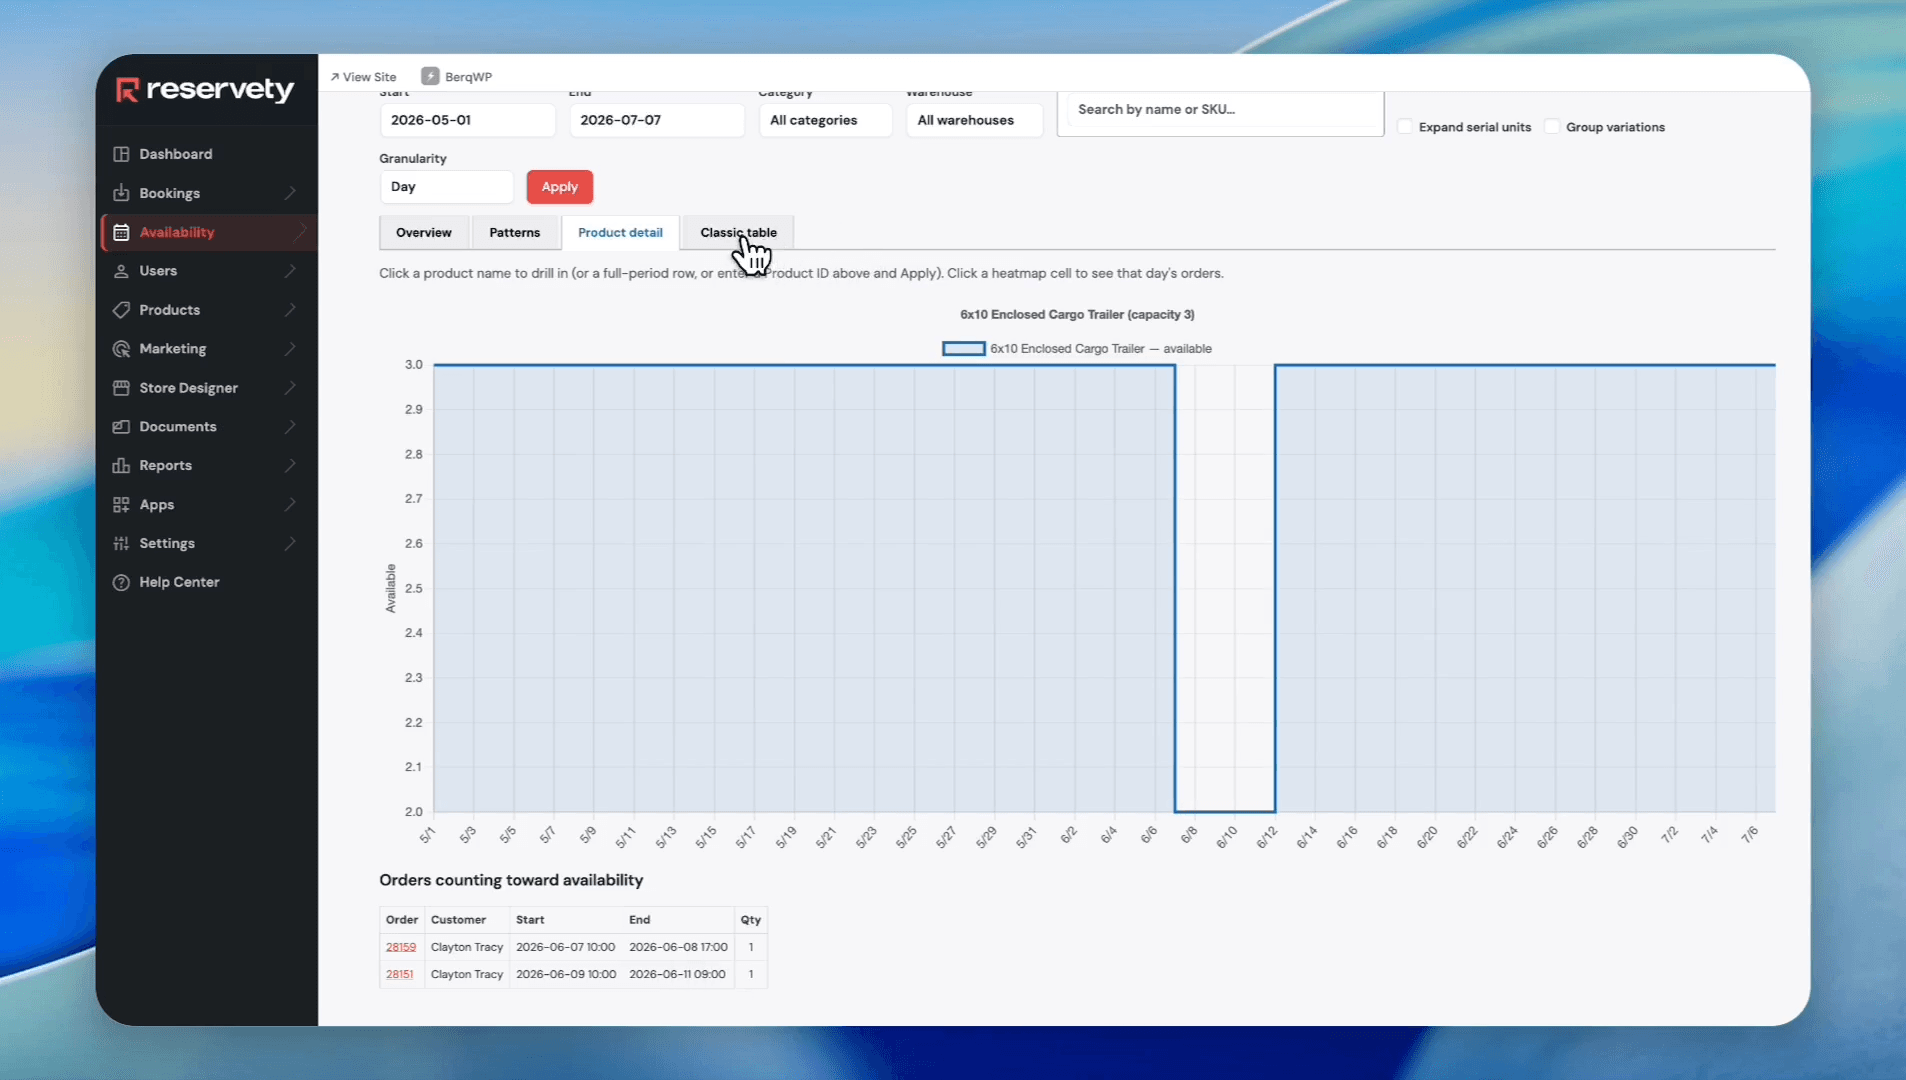Click the Start date field 2026-05-01
The width and height of the screenshot is (1906, 1080).
(x=467, y=120)
